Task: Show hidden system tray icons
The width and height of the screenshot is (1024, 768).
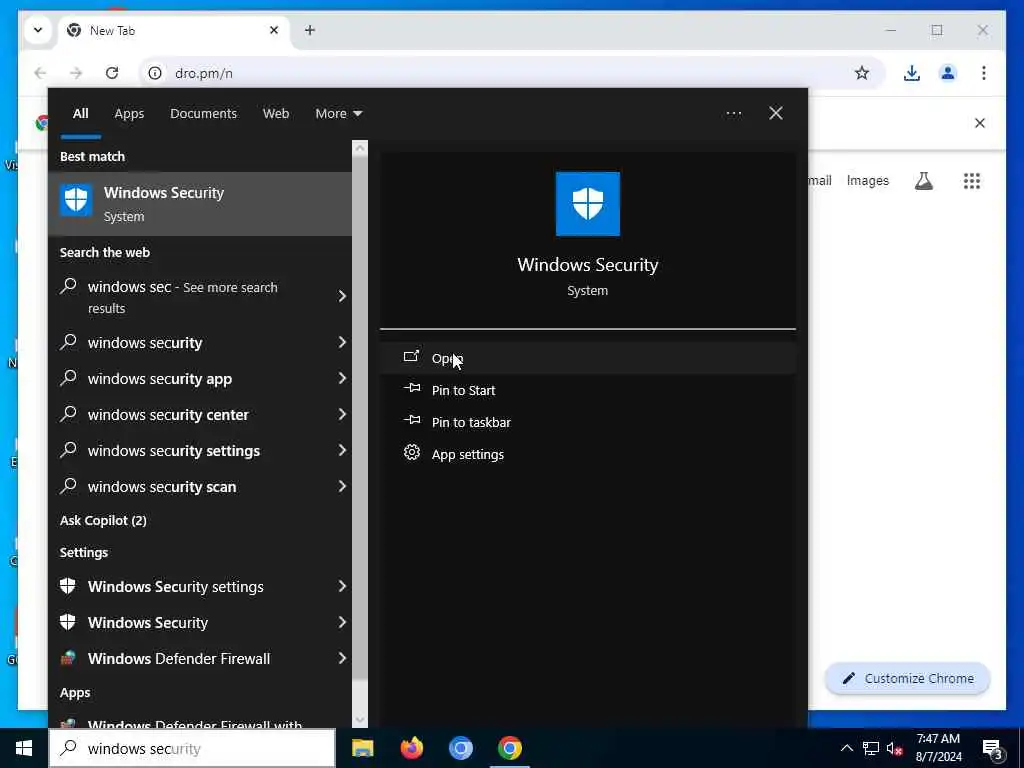Action: (x=846, y=748)
